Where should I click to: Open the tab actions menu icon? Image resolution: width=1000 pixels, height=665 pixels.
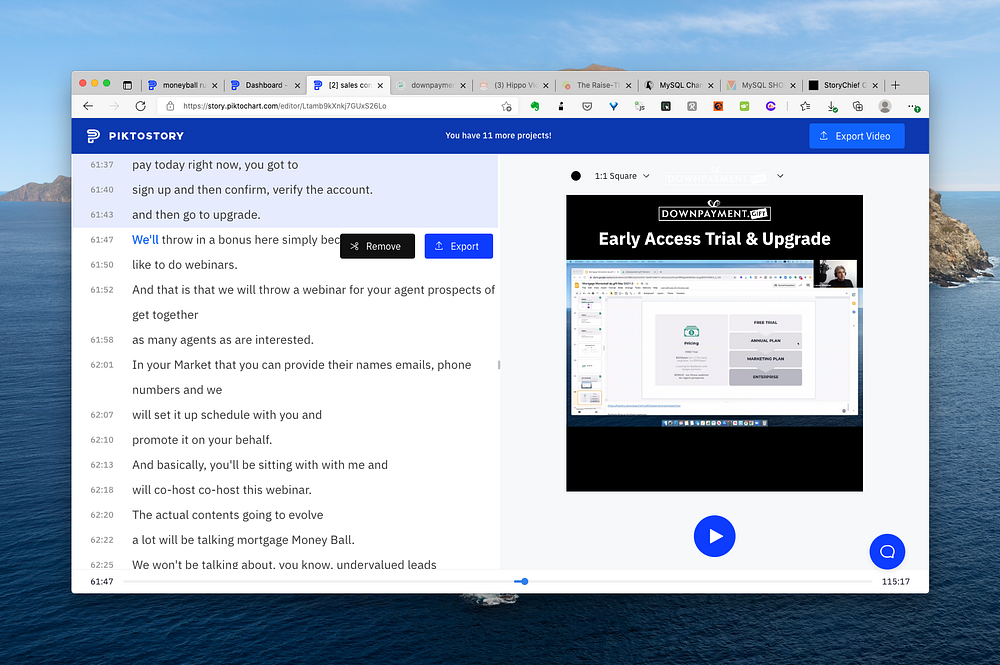pyautogui.click(x=128, y=85)
